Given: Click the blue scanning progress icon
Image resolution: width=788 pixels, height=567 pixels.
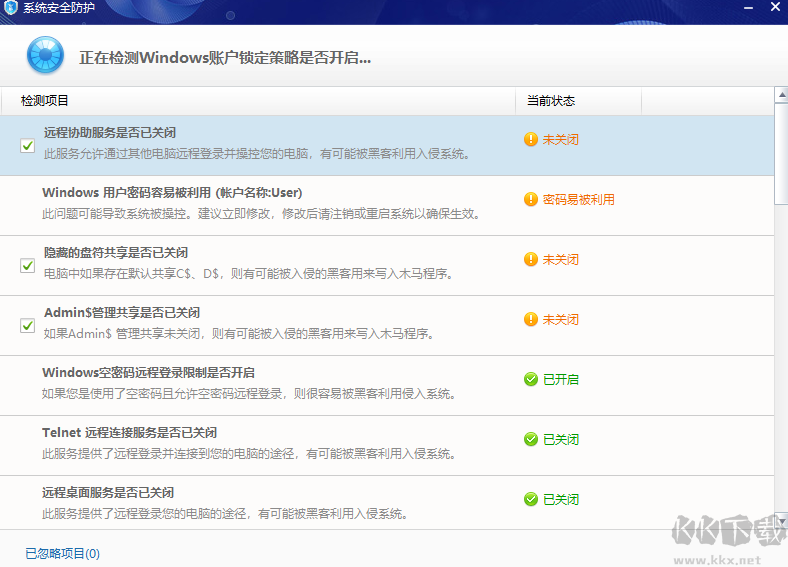Looking at the screenshot, I should tap(45, 56).
